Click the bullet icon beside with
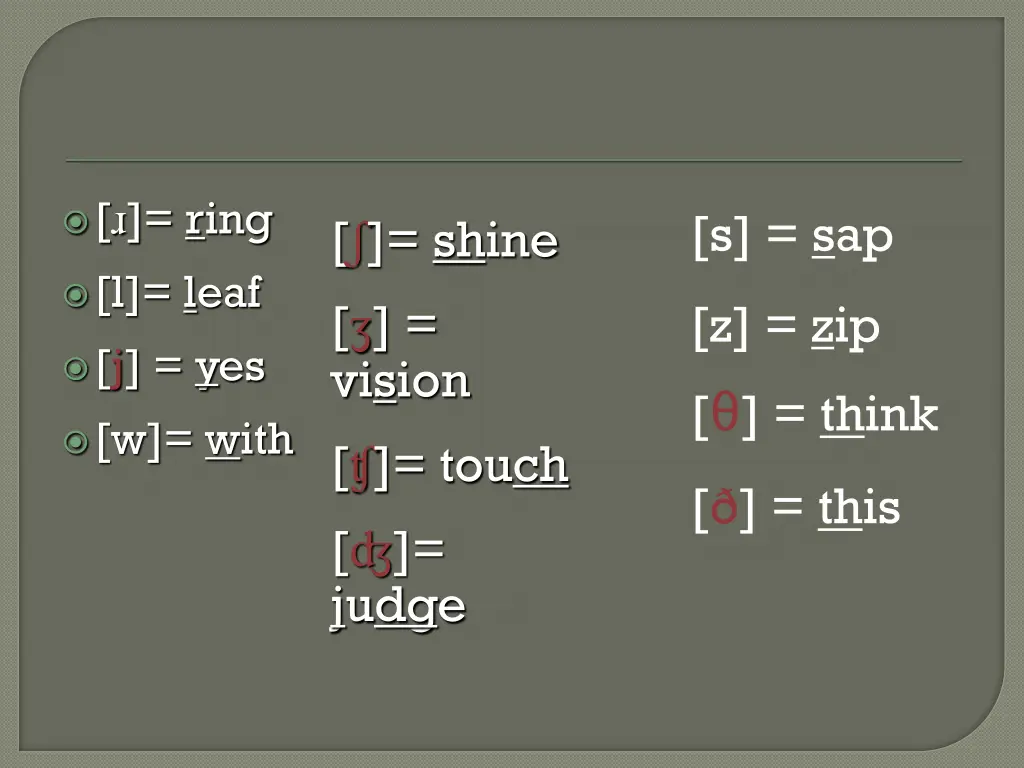Image resolution: width=1024 pixels, height=768 pixels. tap(76, 442)
